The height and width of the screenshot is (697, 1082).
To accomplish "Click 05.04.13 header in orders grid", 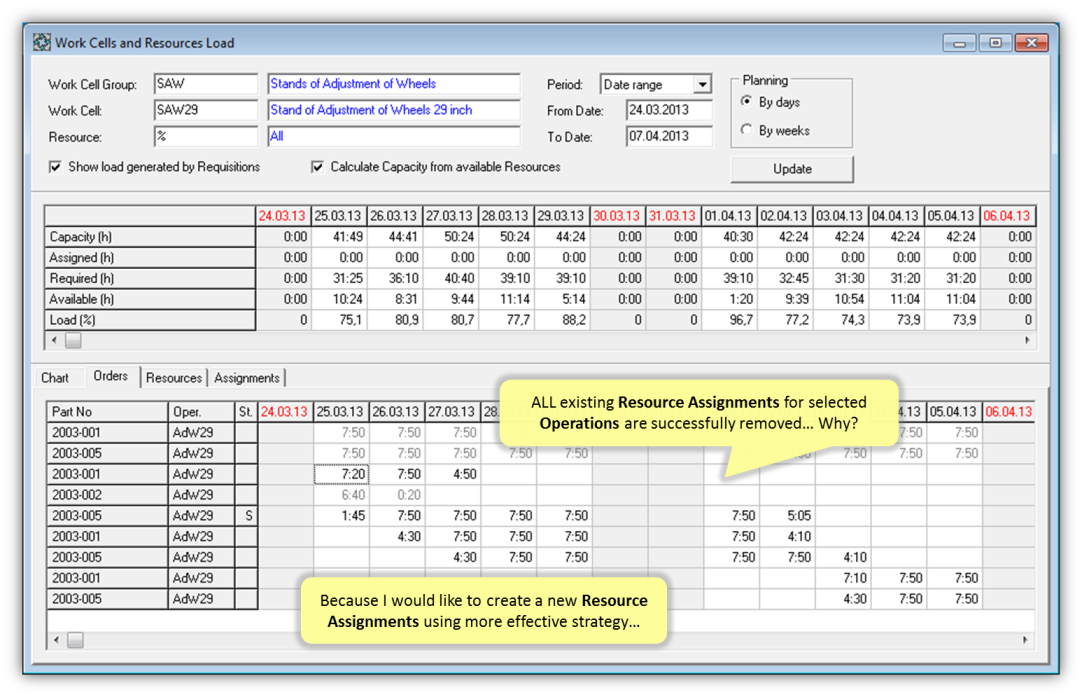I will [954, 412].
